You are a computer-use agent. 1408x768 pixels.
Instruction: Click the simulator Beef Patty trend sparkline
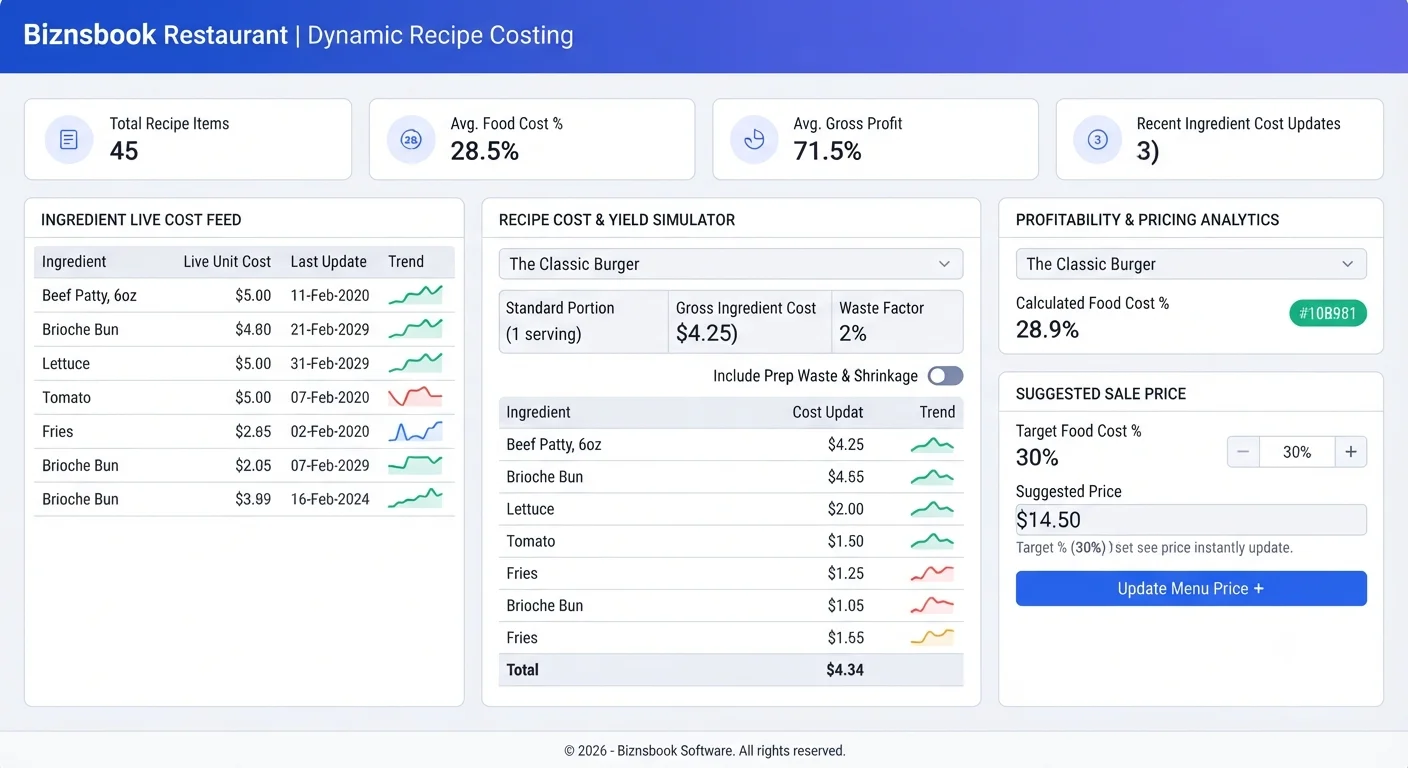click(x=932, y=445)
